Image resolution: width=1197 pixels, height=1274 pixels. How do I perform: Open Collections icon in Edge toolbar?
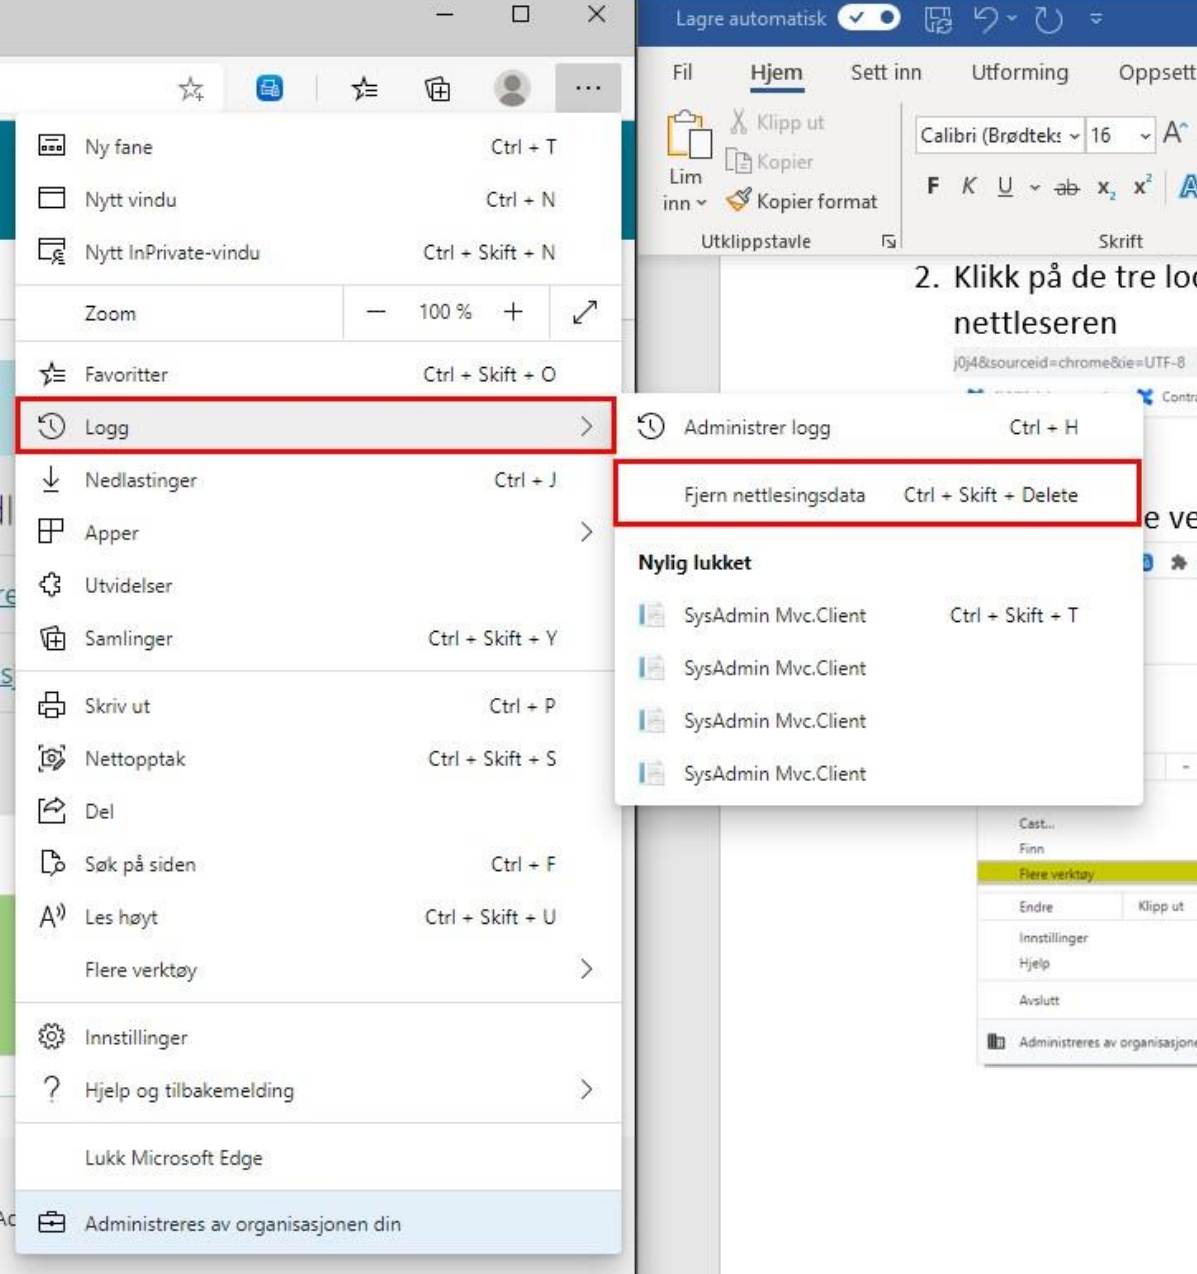coord(438,89)
